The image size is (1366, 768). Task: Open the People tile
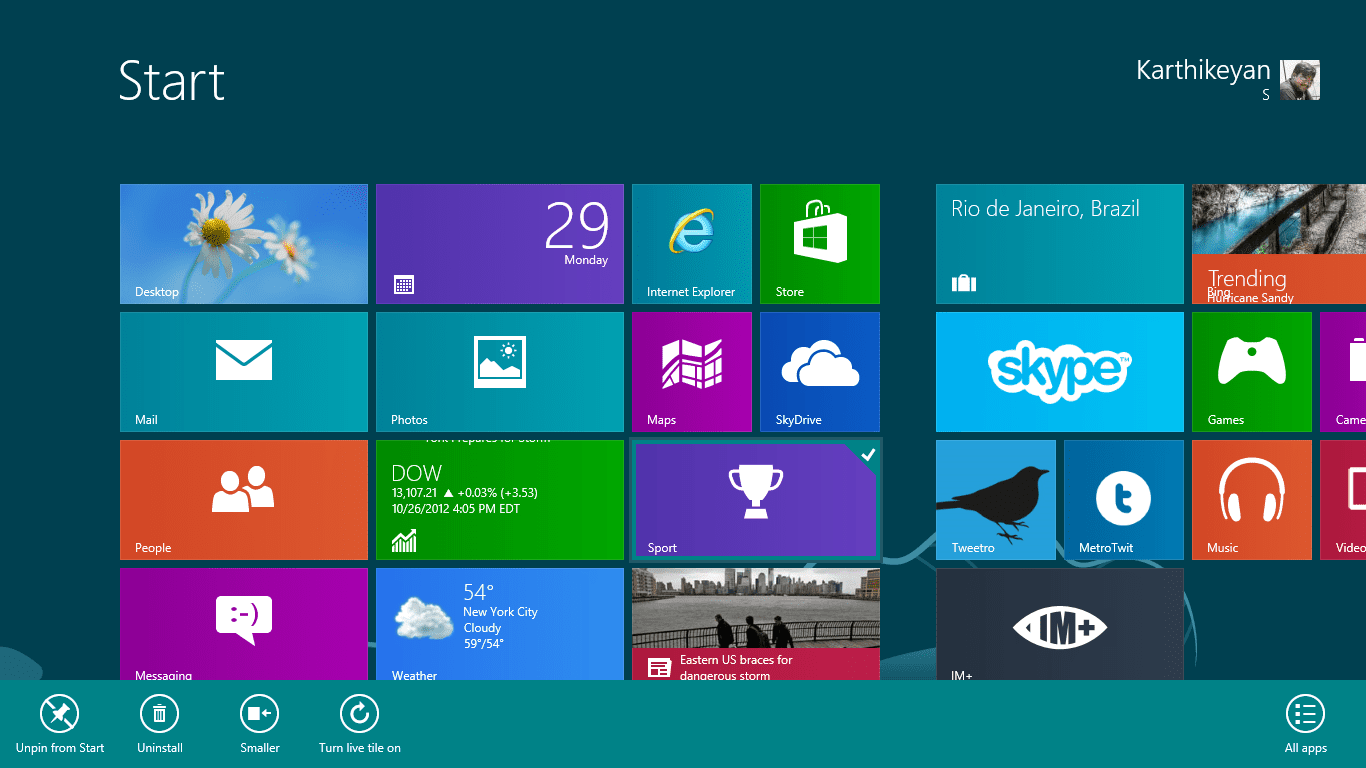tap(244, 500)
